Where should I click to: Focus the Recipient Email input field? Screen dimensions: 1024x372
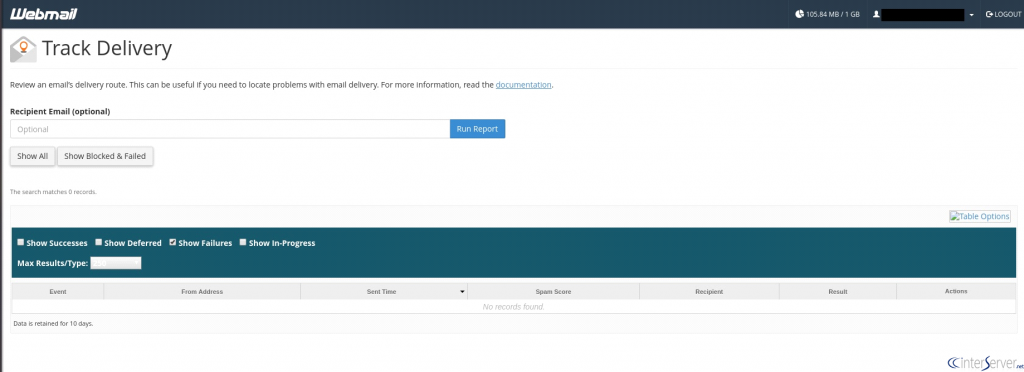pyautogui.click(x=230, y=129)
